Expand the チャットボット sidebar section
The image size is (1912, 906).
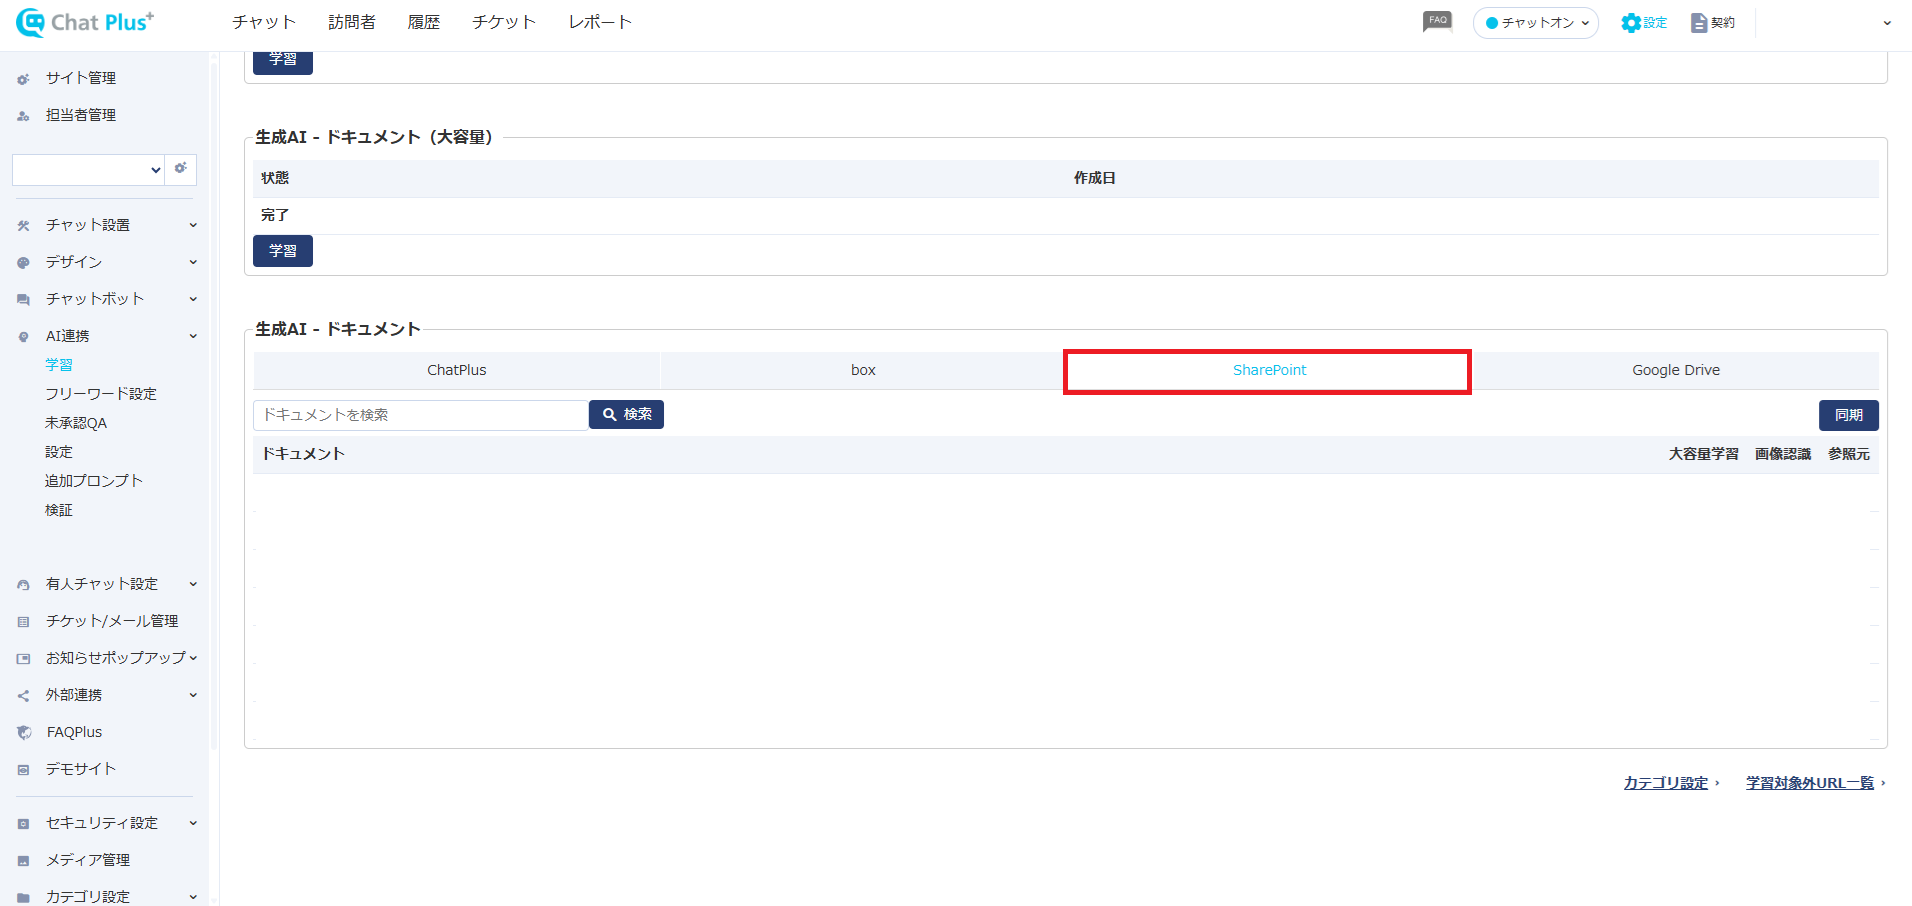click(x=193, y=299)
